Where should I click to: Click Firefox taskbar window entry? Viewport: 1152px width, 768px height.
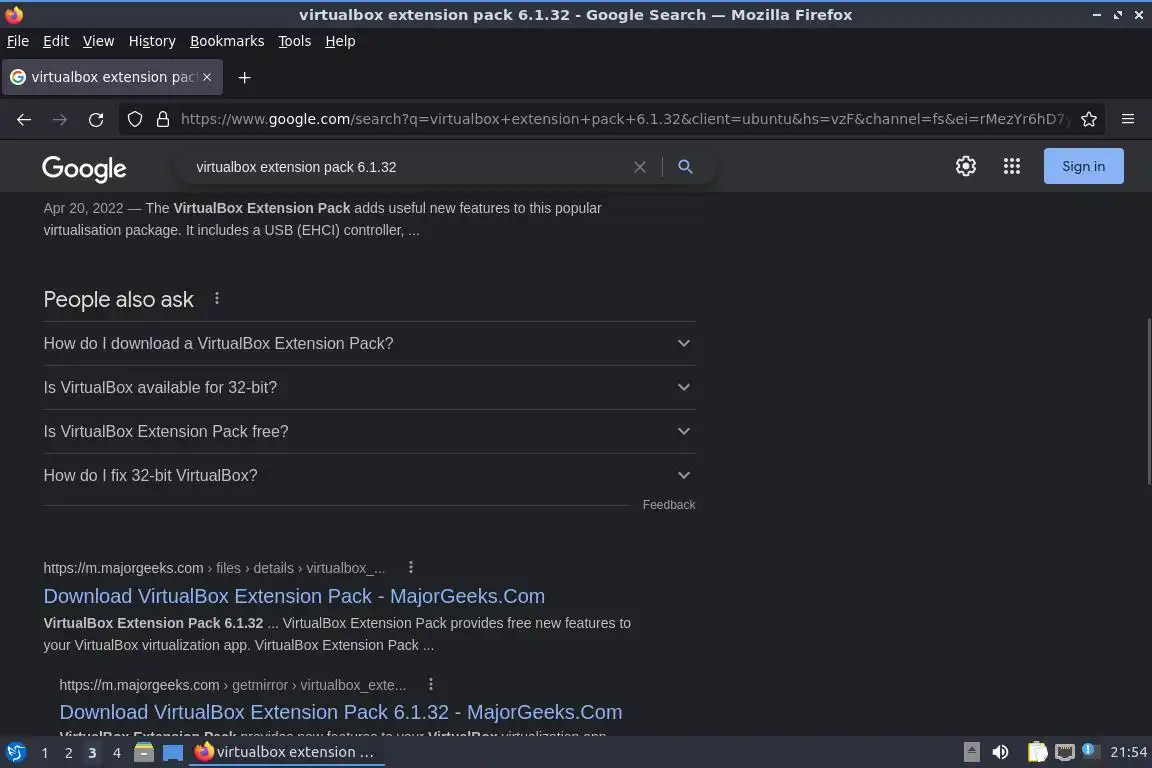(287, 752)
